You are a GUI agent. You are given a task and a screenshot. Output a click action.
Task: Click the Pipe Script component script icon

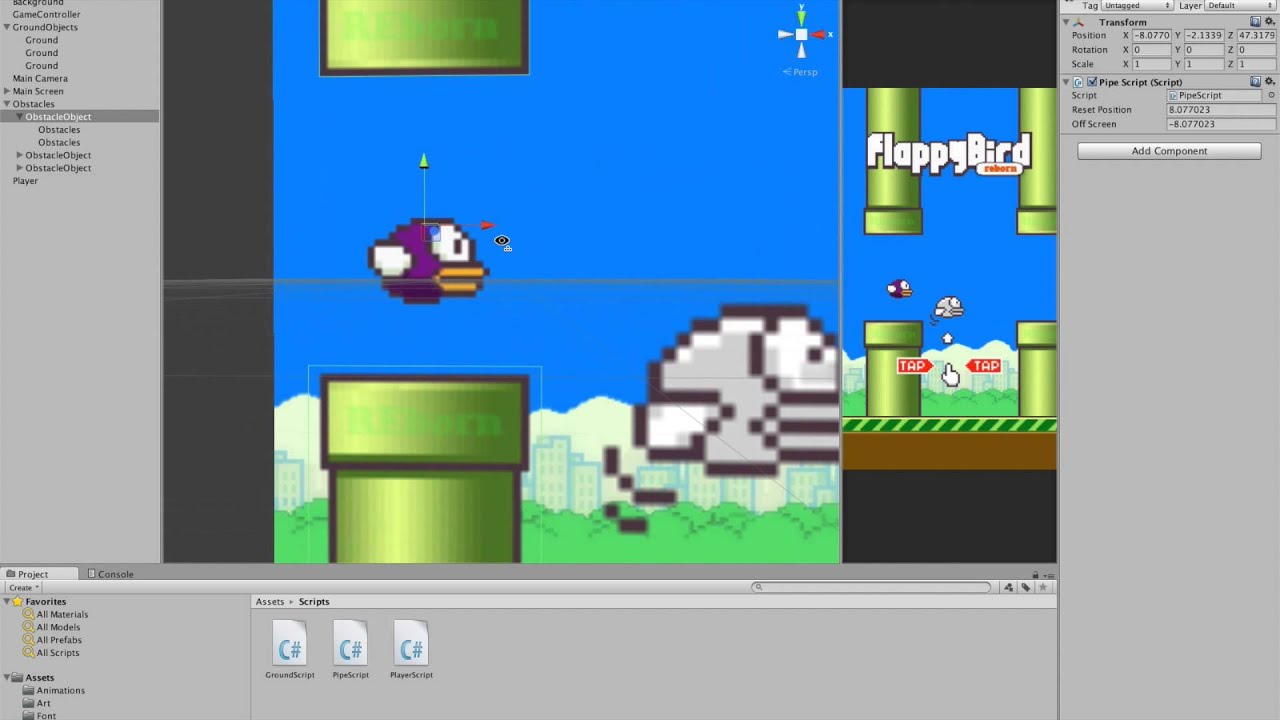tap(1079, 82)
